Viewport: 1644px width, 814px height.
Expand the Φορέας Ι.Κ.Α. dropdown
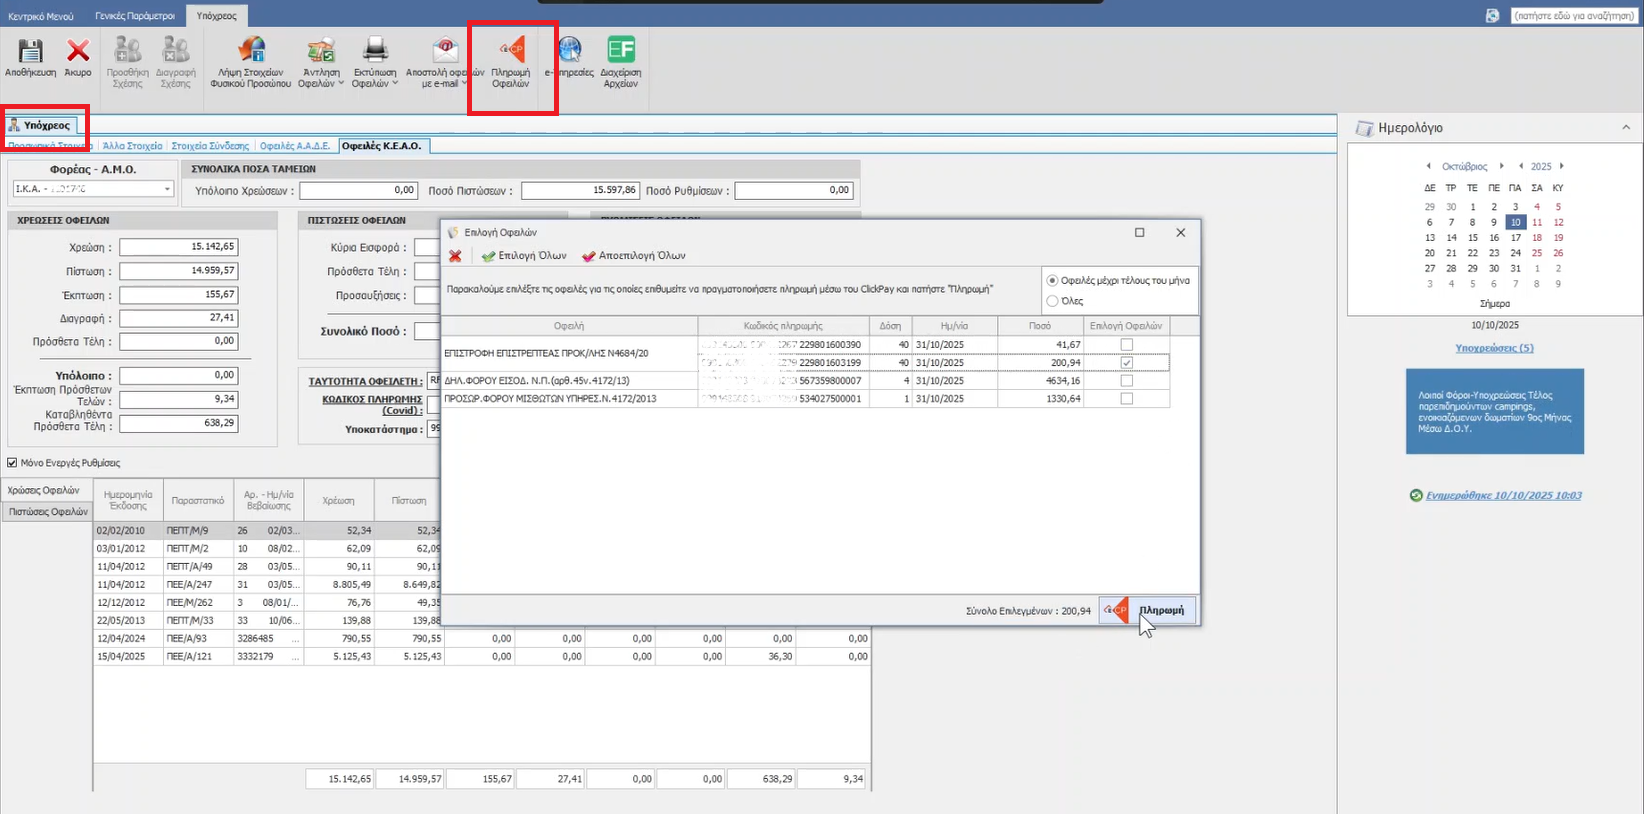point(166,189)
